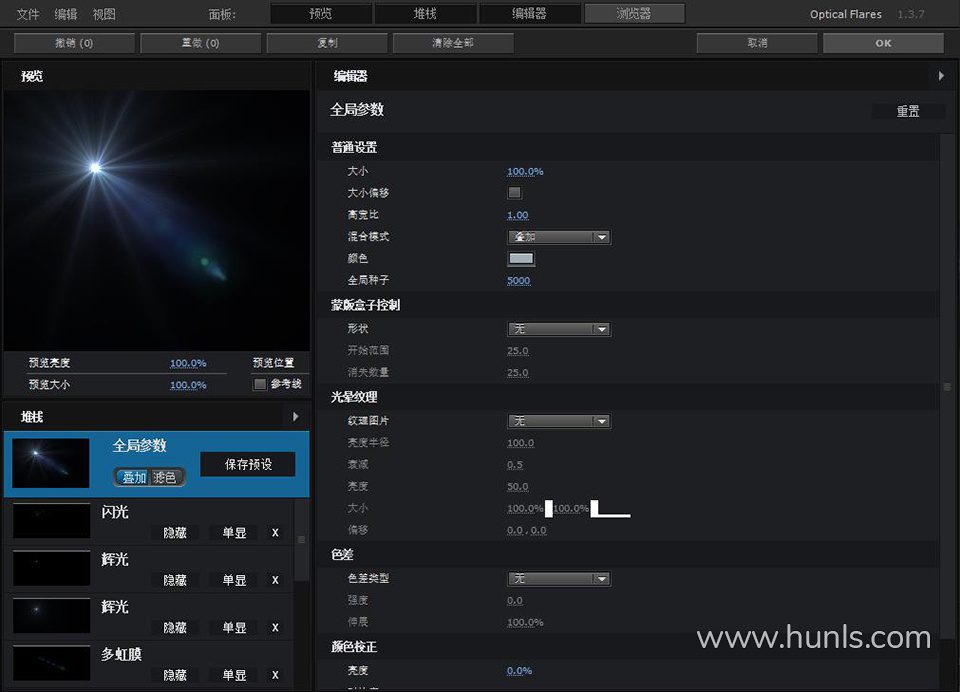Solo the second 辉光 element
960x692 pixels.
(x=234, y=628)
